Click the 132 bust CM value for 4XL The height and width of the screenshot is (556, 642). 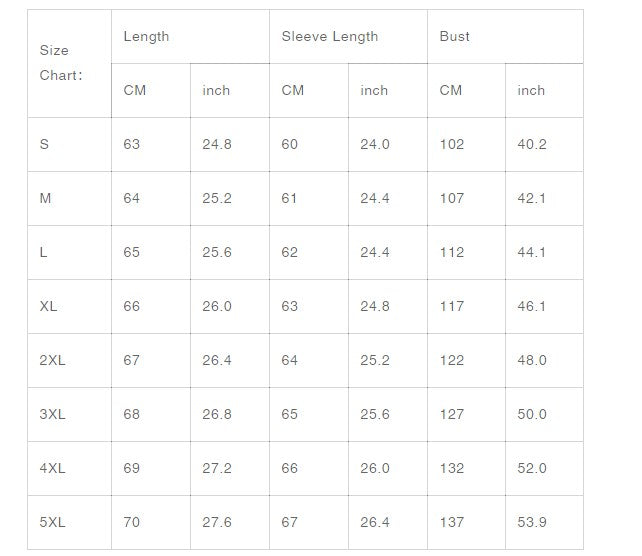coord(452,469)
